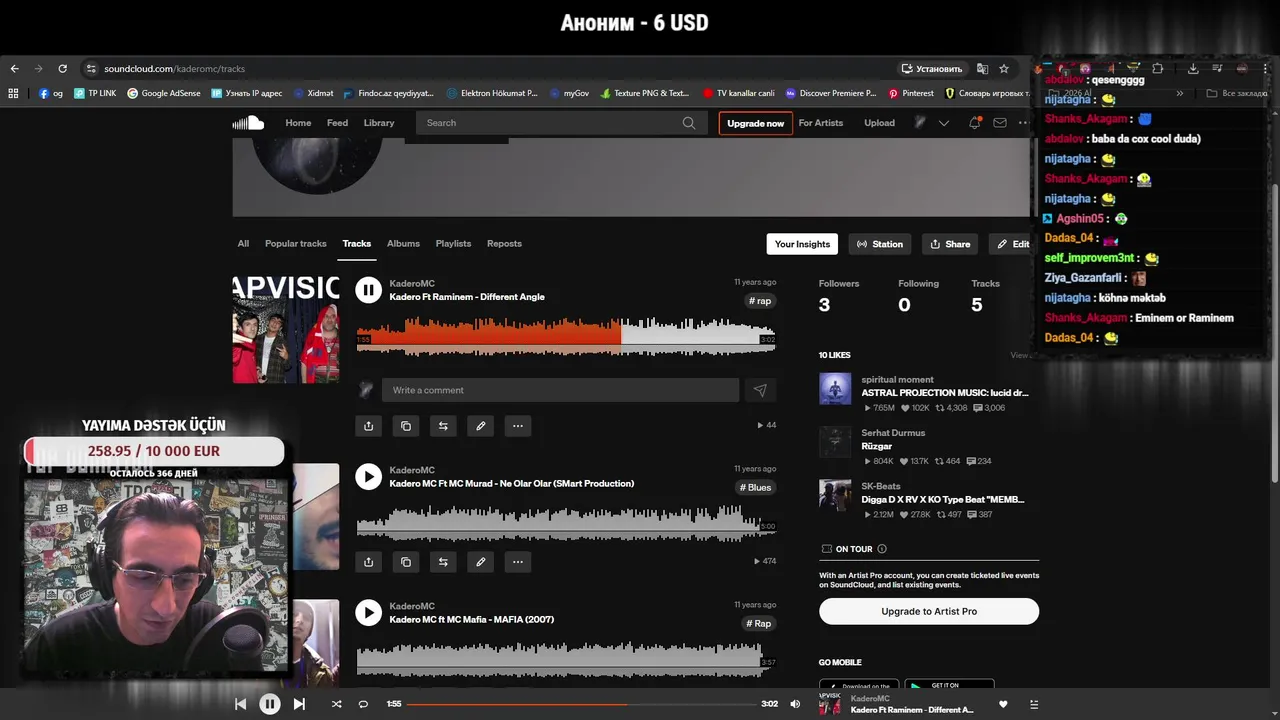1280x720 pixels.
Task: Click the profile avatar in the header
Action: tap(920, 123)
